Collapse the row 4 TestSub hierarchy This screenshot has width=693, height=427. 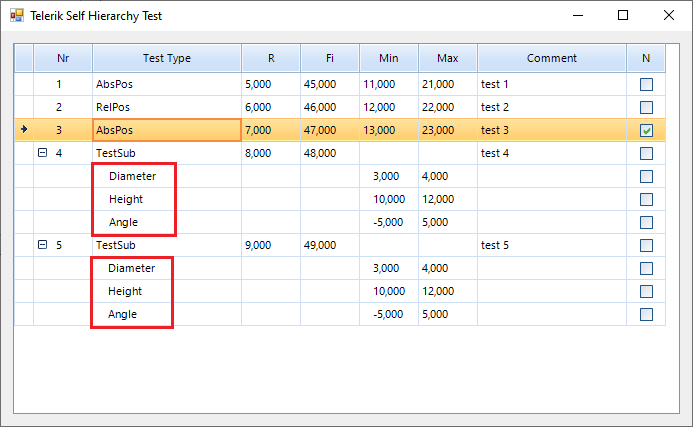42,153
